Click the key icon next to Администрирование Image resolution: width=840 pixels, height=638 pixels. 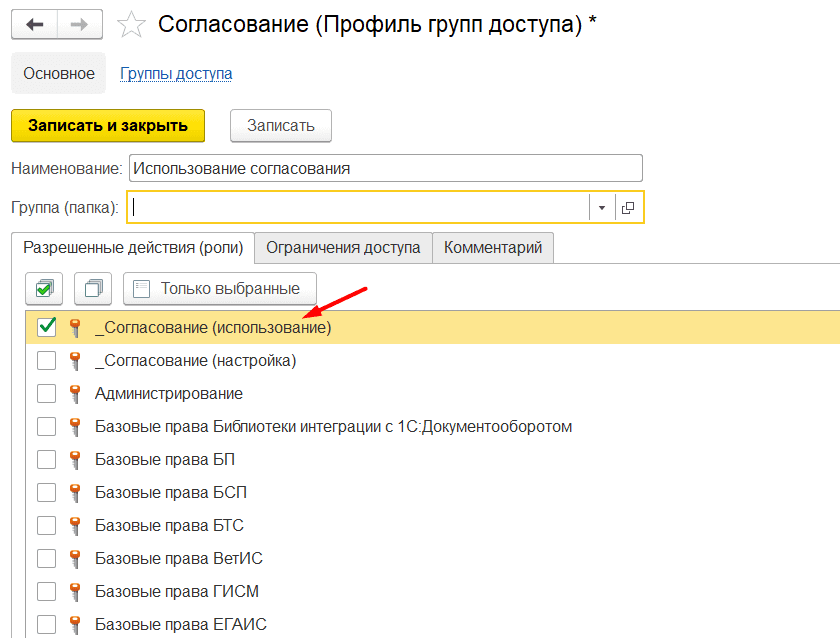75,394
